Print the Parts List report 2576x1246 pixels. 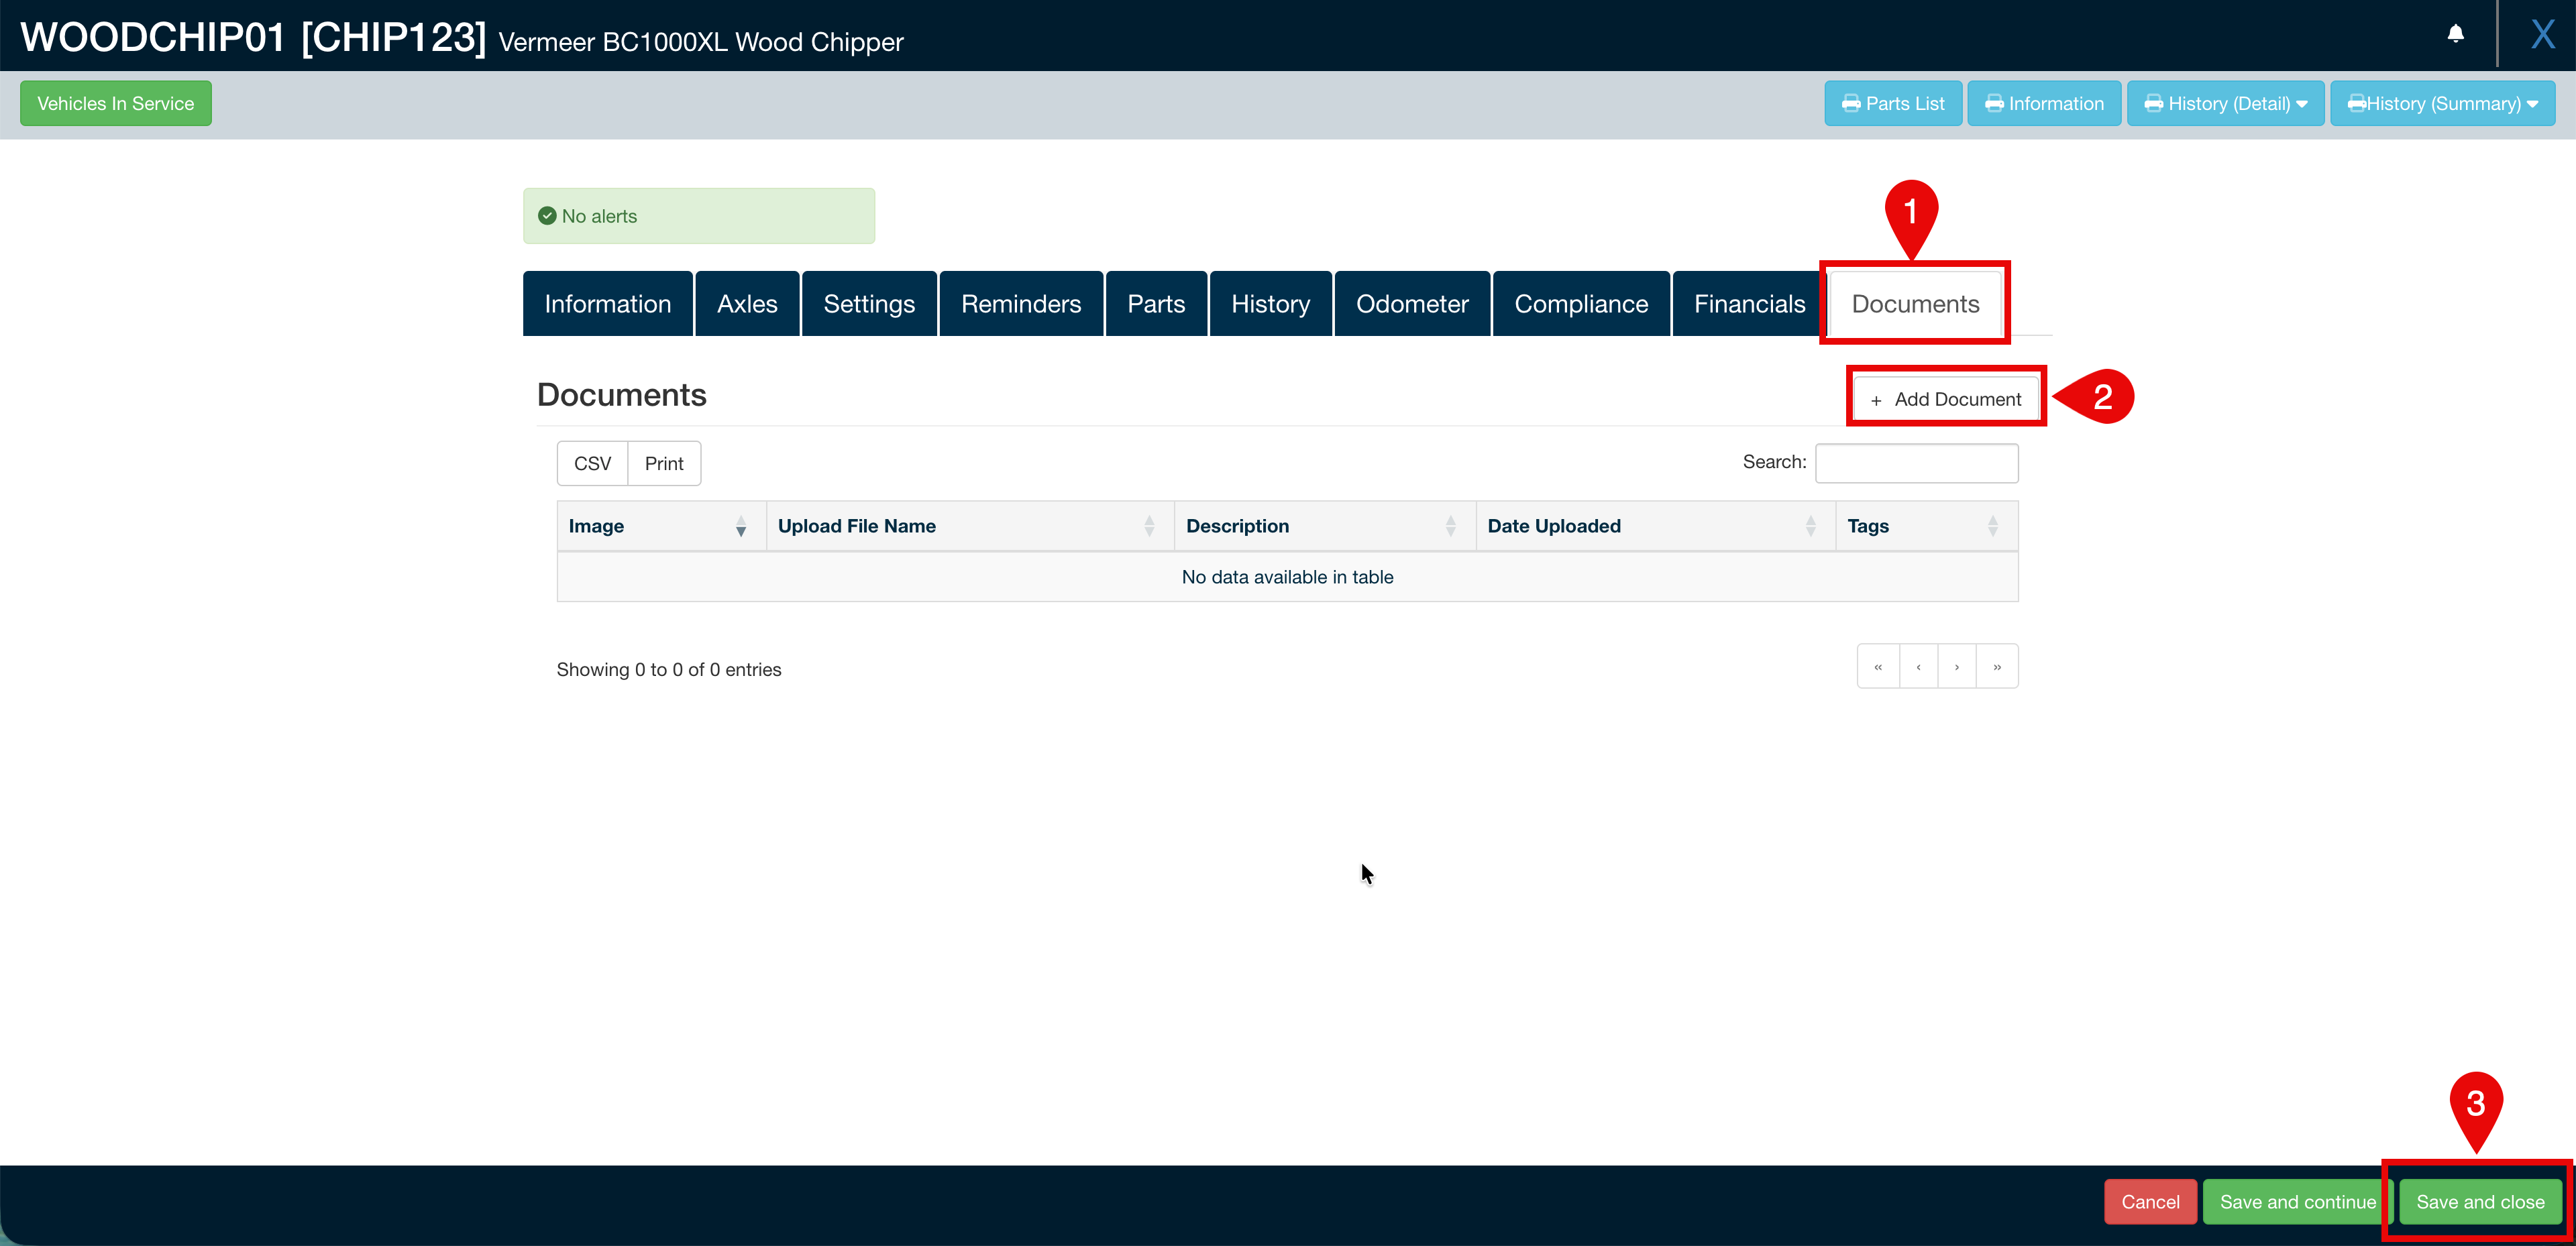(1892, 103)
